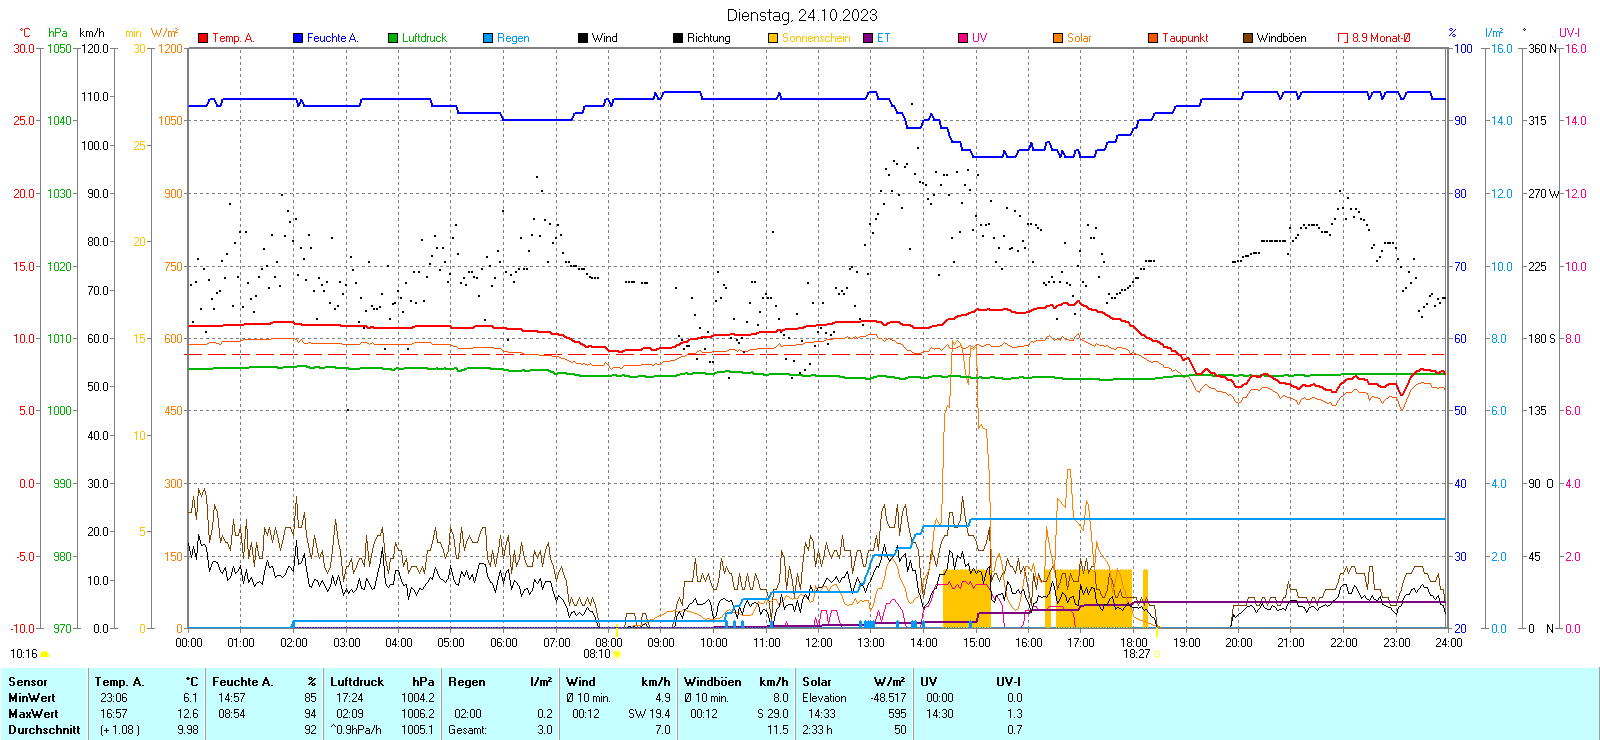The height and width of the screenshot is (740, 1600).
Task: Toggle the purple ET legend marker
Action: 868,38
